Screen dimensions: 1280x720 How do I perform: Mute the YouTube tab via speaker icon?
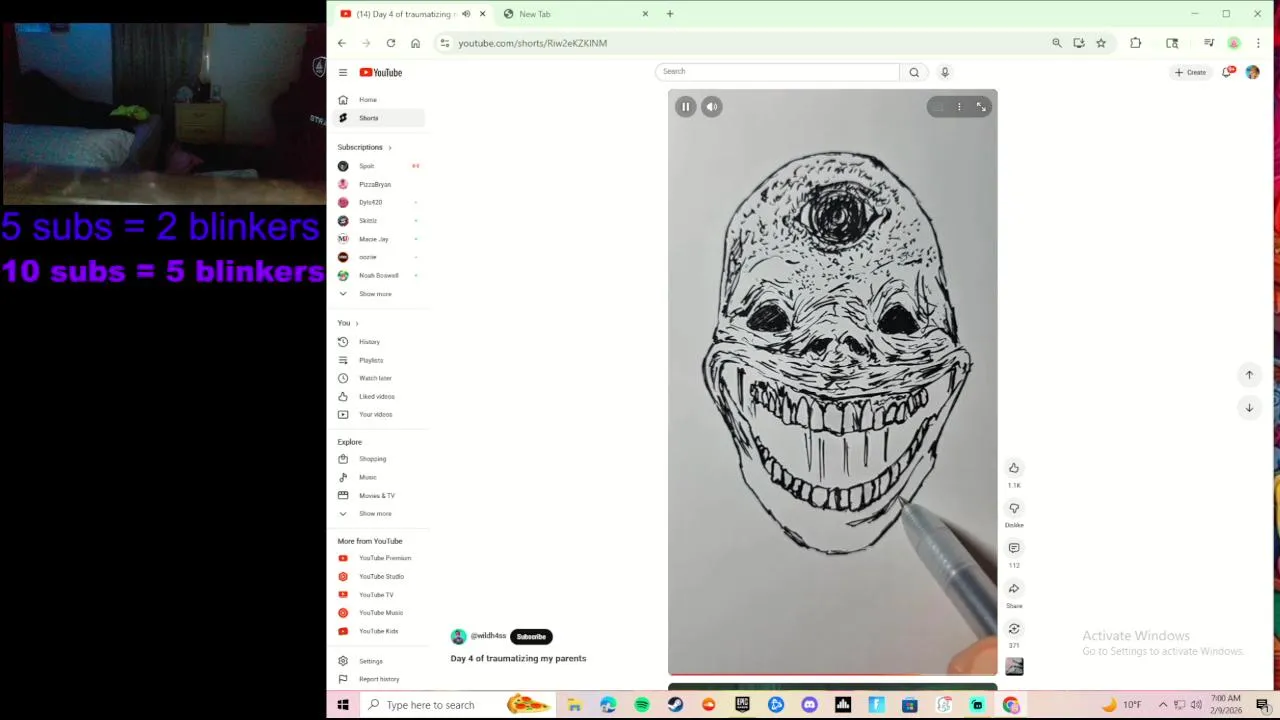(466, 14)
